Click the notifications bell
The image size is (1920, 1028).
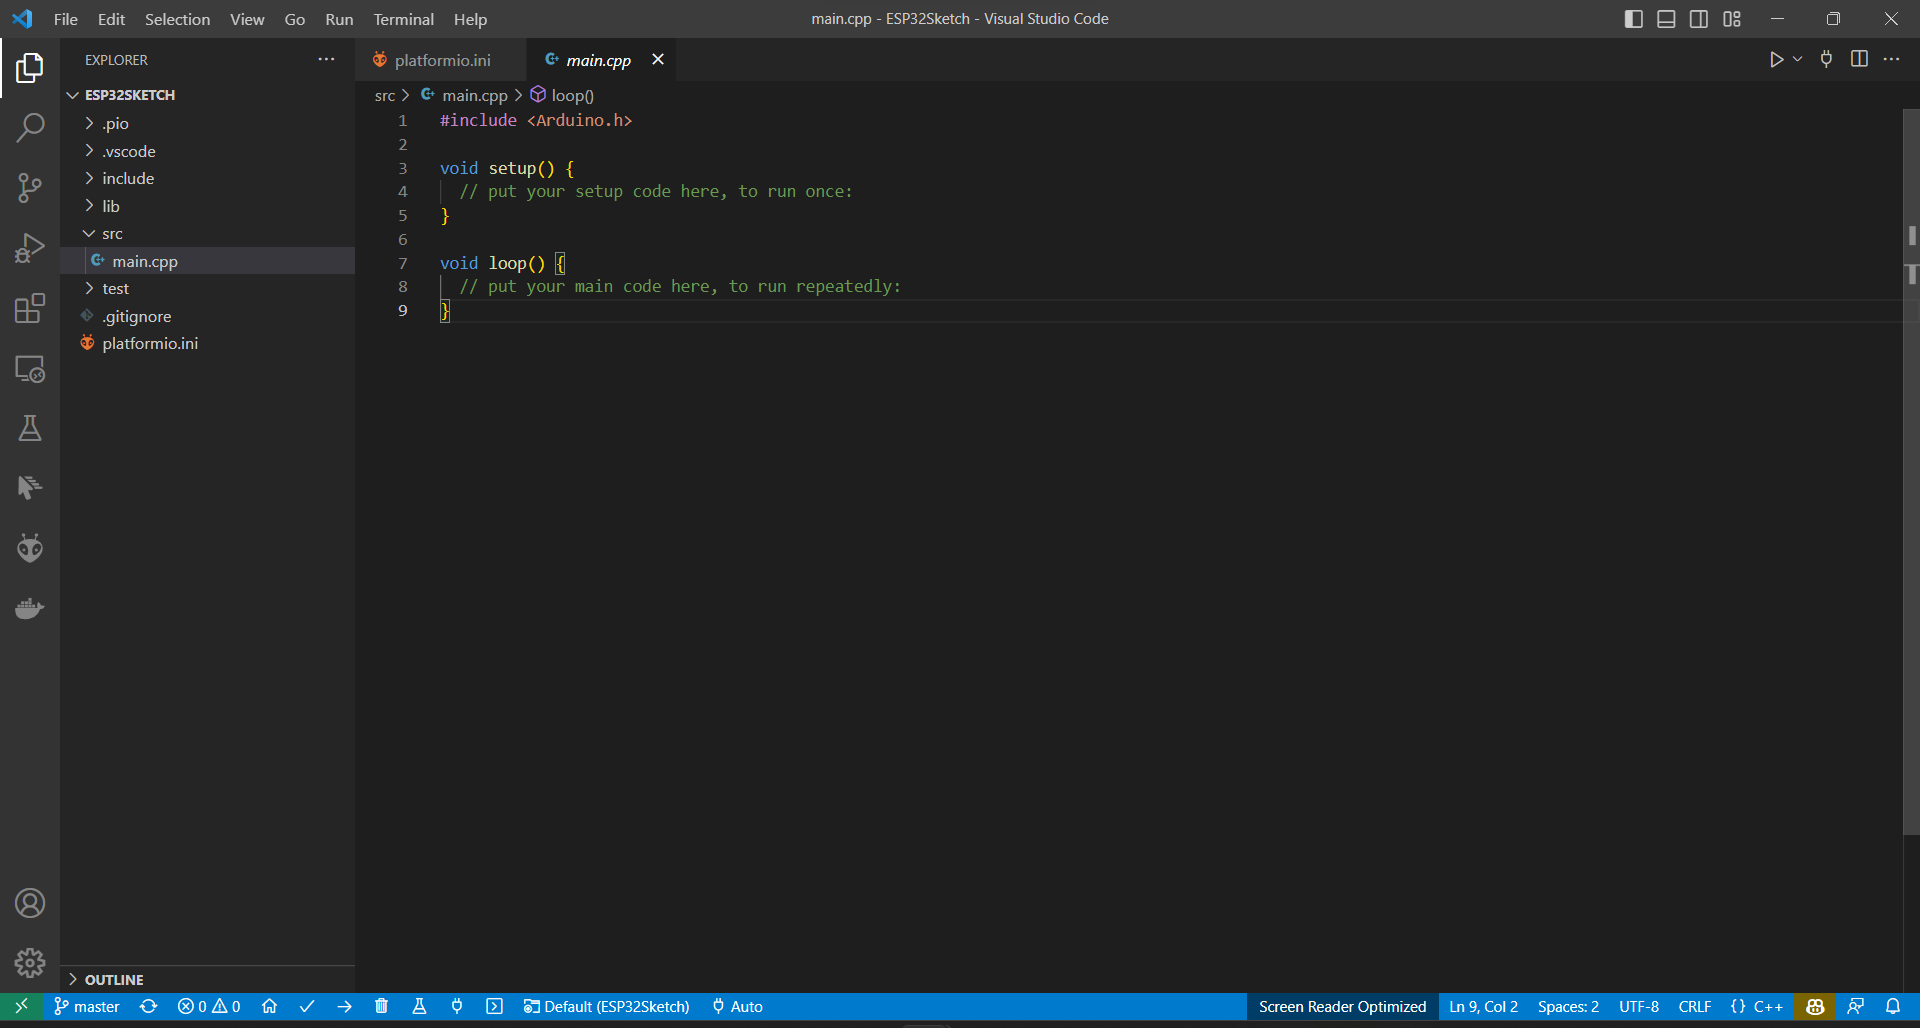point(1893,1006)
